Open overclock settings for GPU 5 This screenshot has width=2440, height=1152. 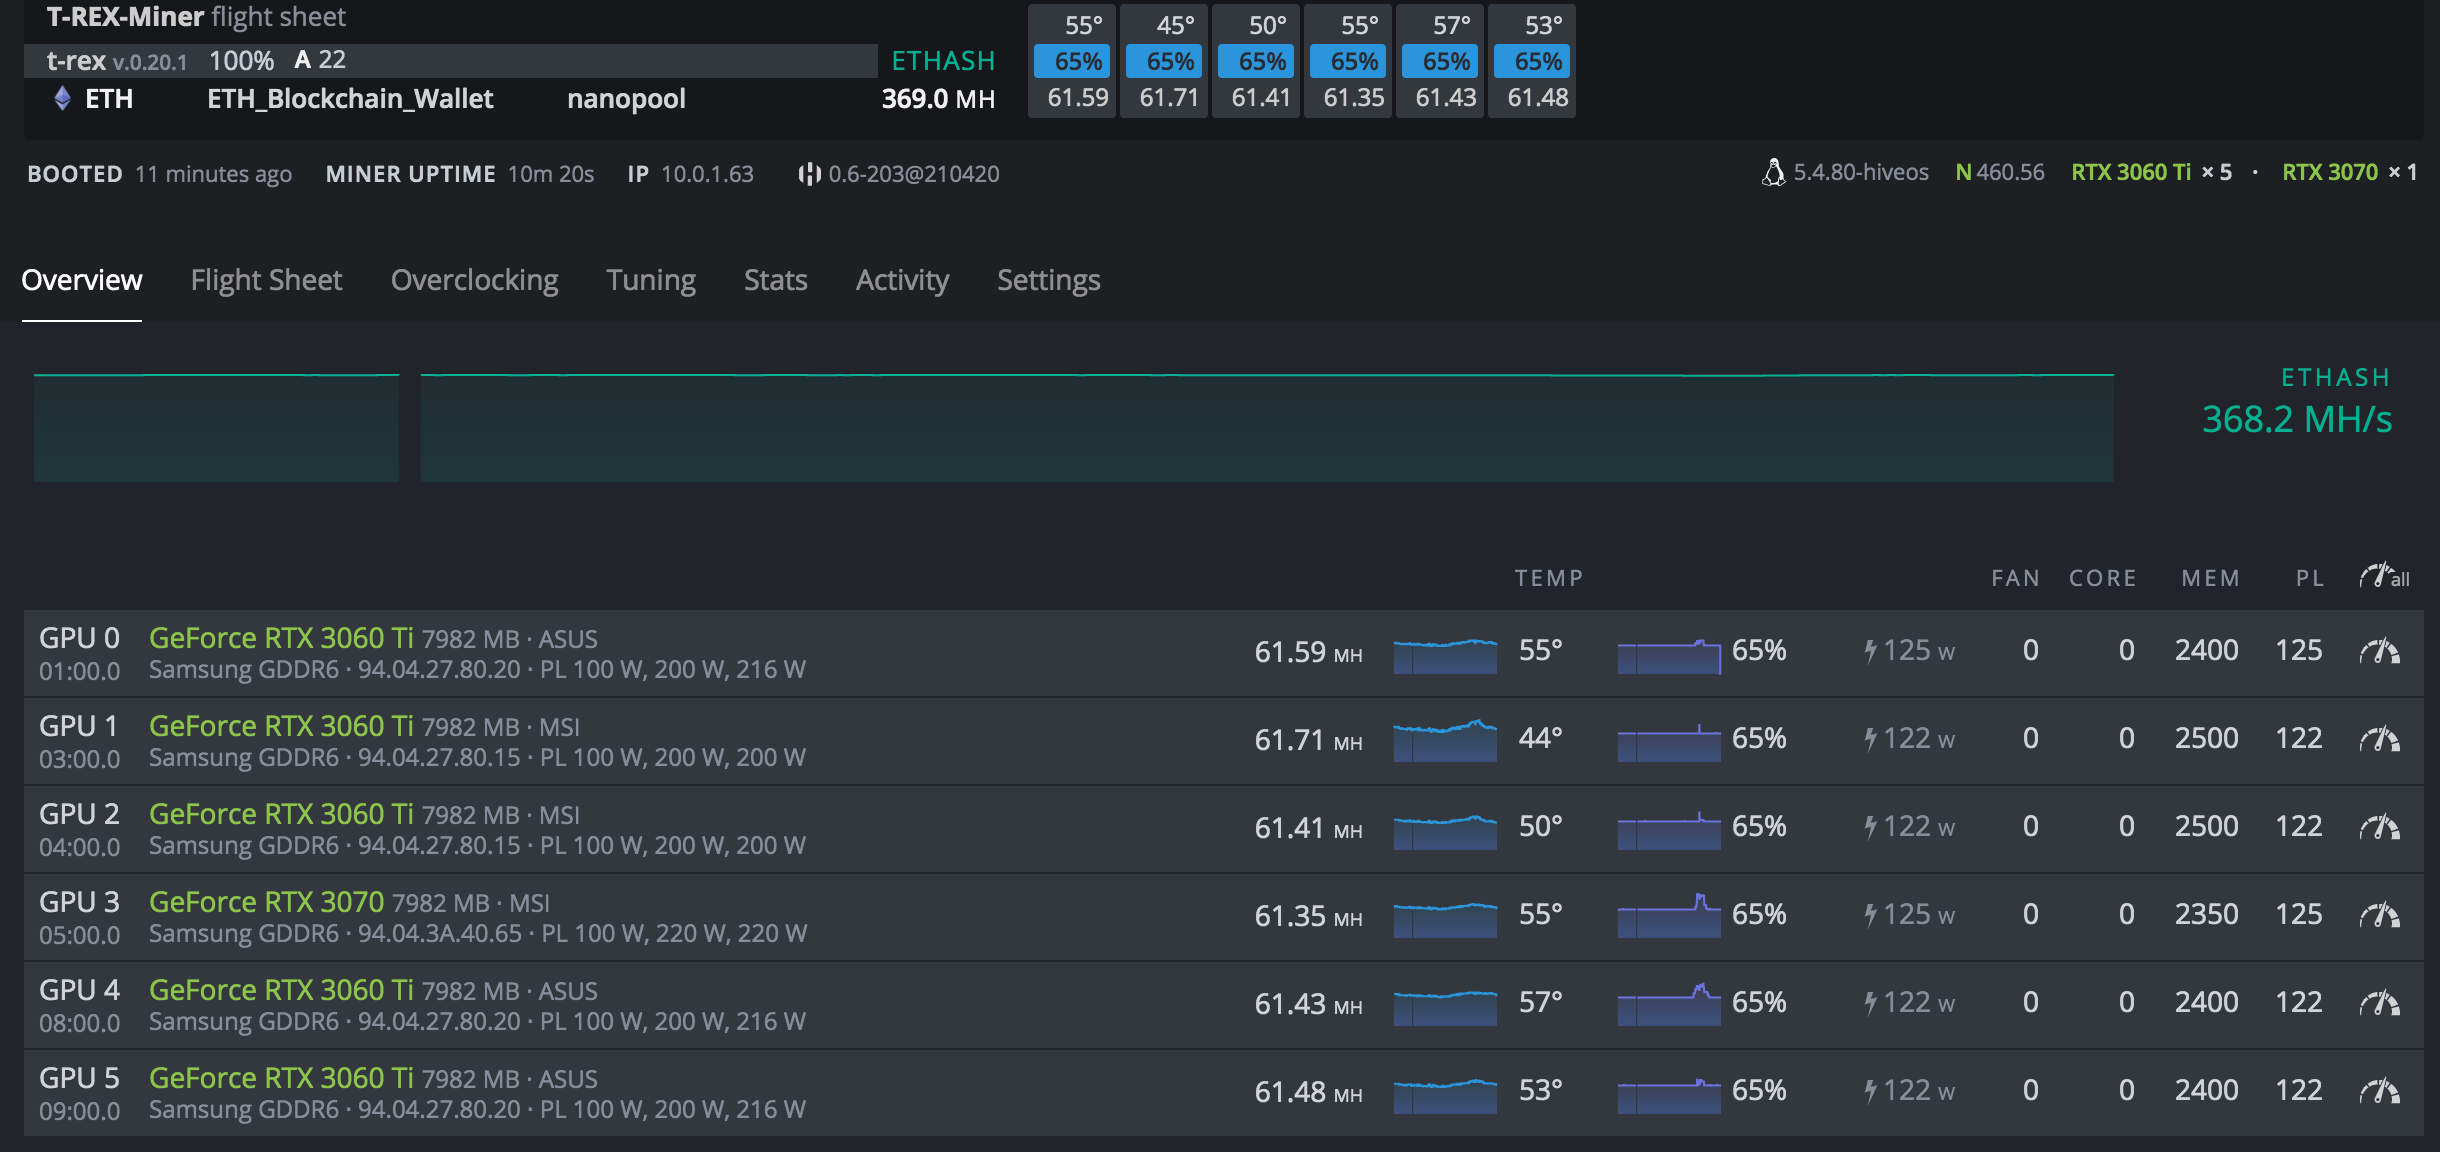pyautogui.click(x=2379, y=1092)
